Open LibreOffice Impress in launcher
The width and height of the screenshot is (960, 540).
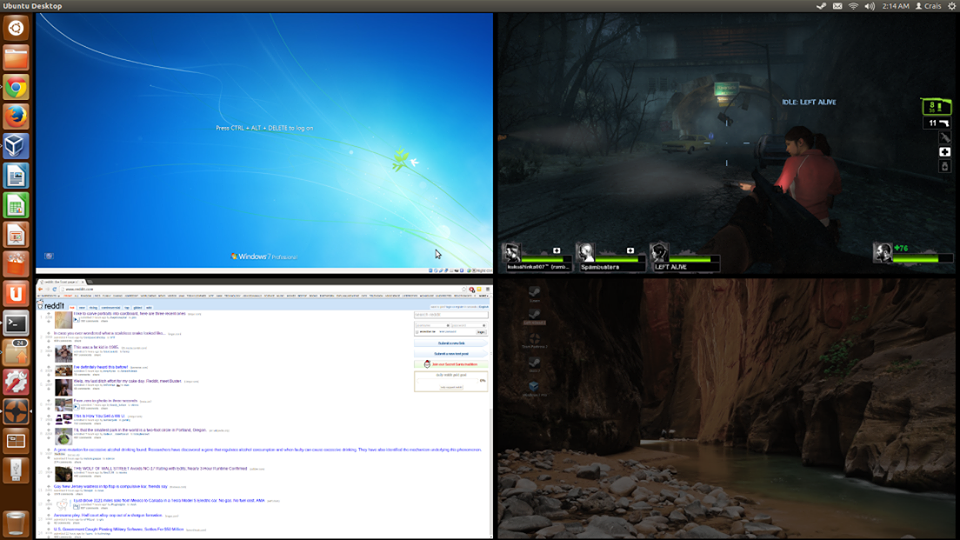[x=16, y=235]
